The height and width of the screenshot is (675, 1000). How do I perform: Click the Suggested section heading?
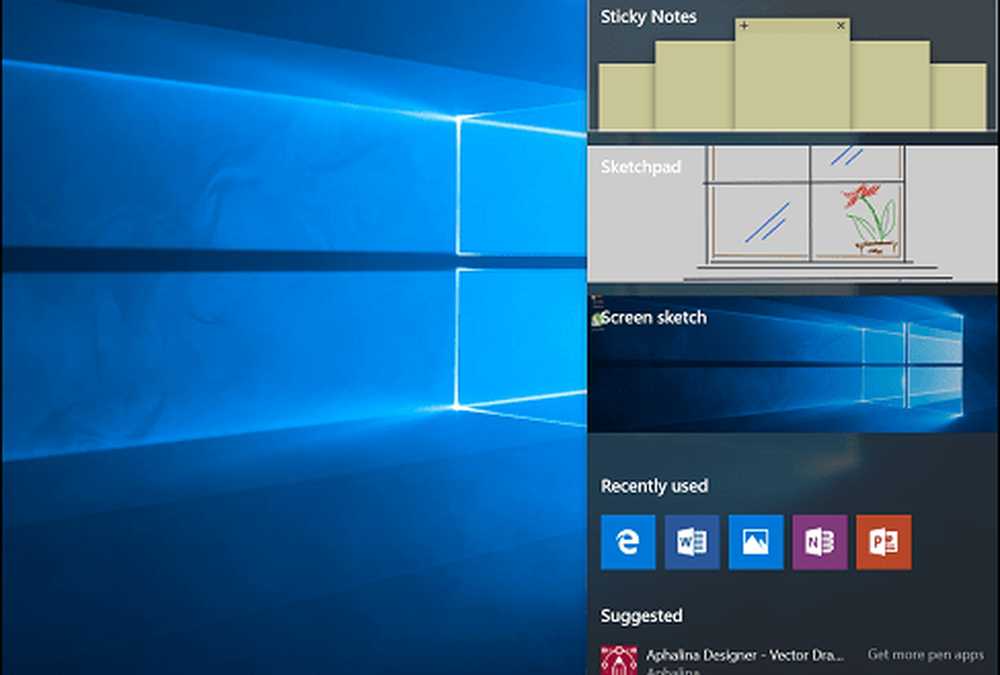pos(641,616)
